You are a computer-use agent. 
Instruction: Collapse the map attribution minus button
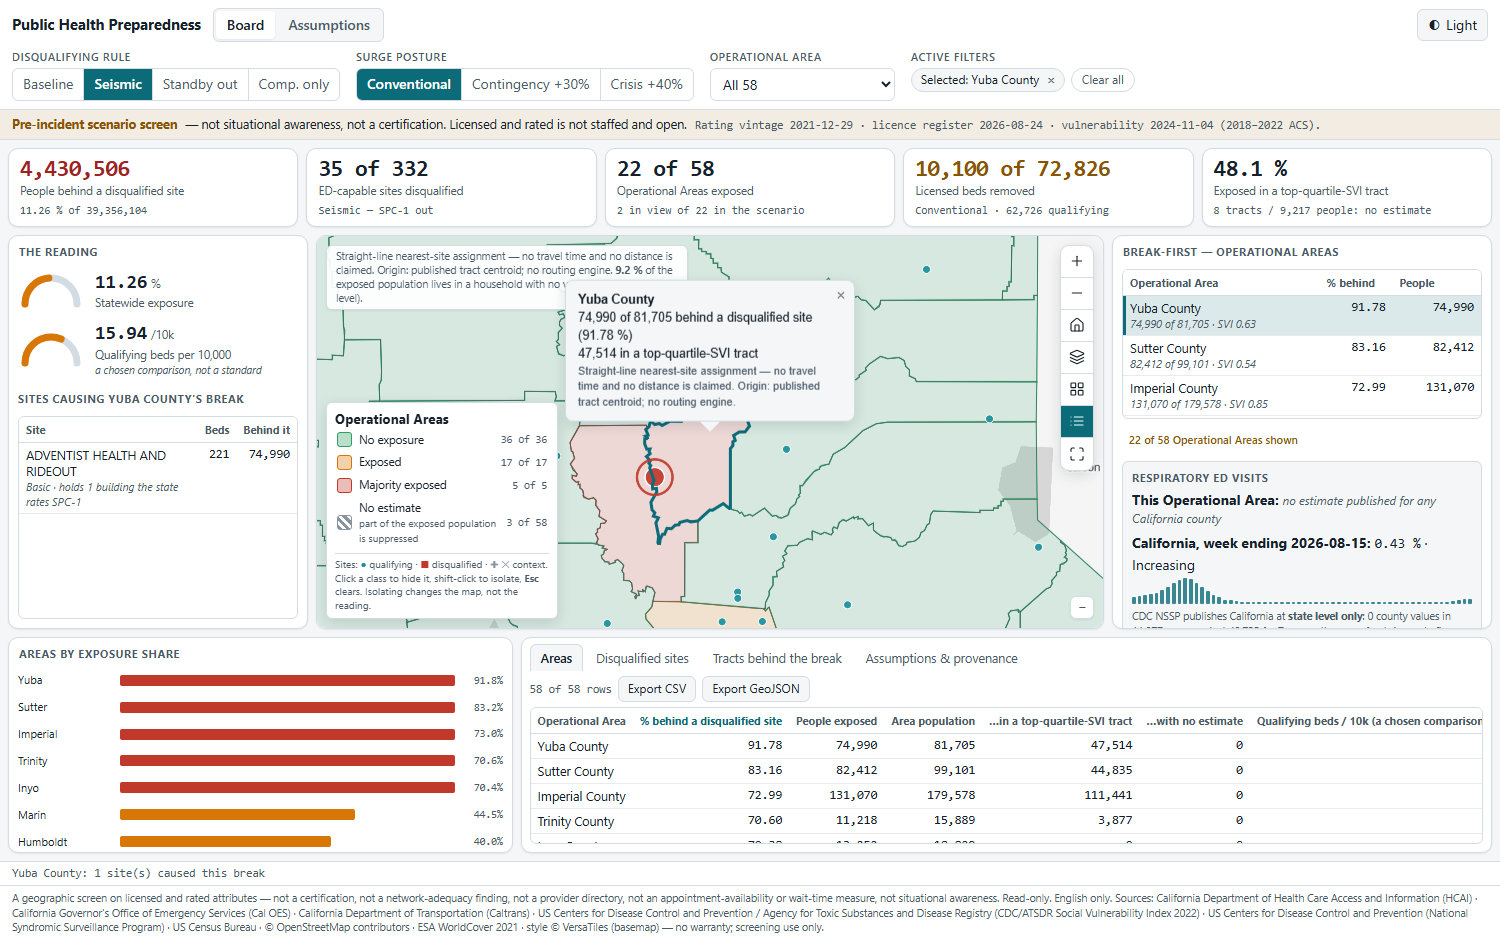pos(1081,607)
